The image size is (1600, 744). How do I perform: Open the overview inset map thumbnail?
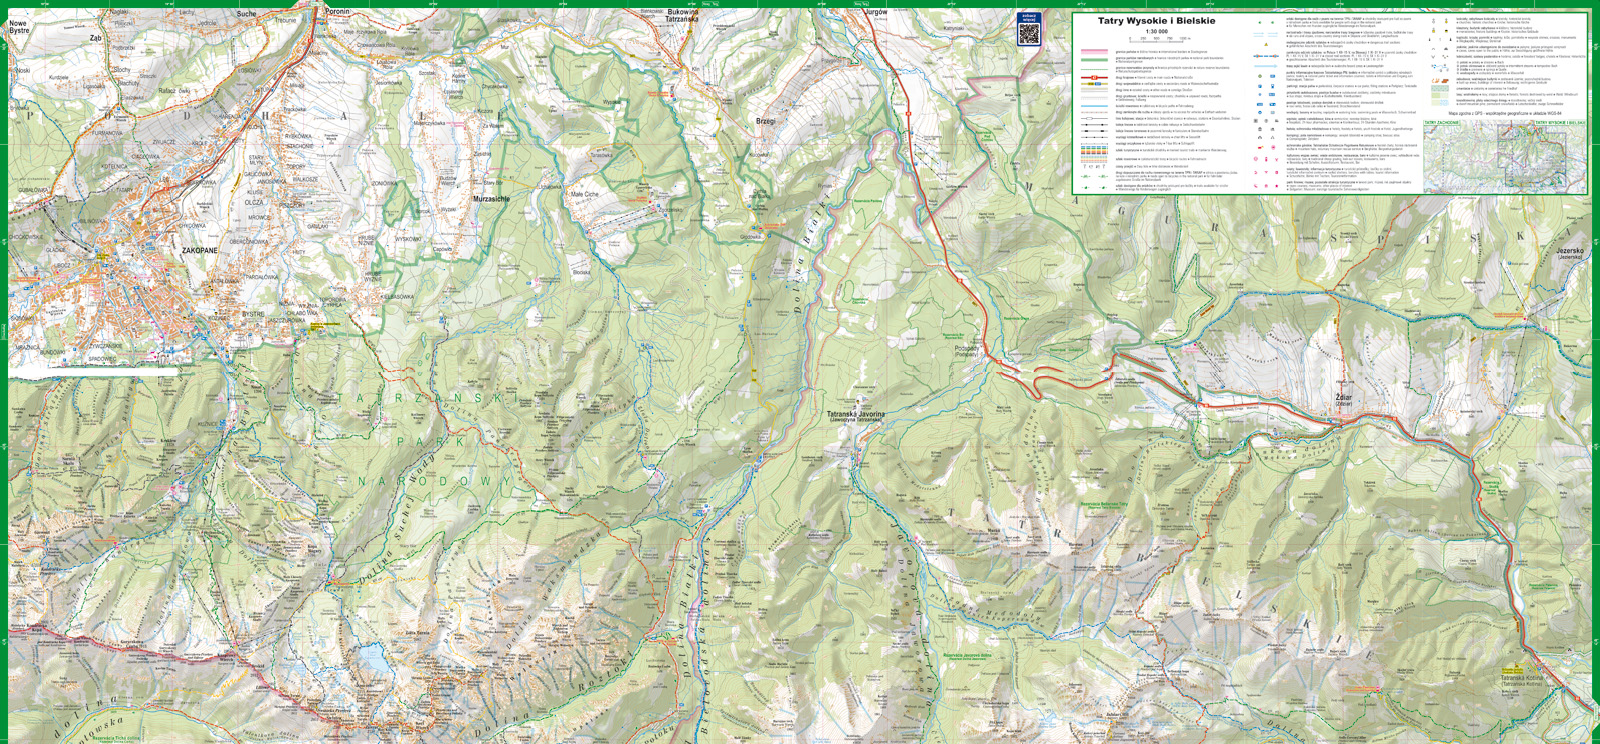1504,159
